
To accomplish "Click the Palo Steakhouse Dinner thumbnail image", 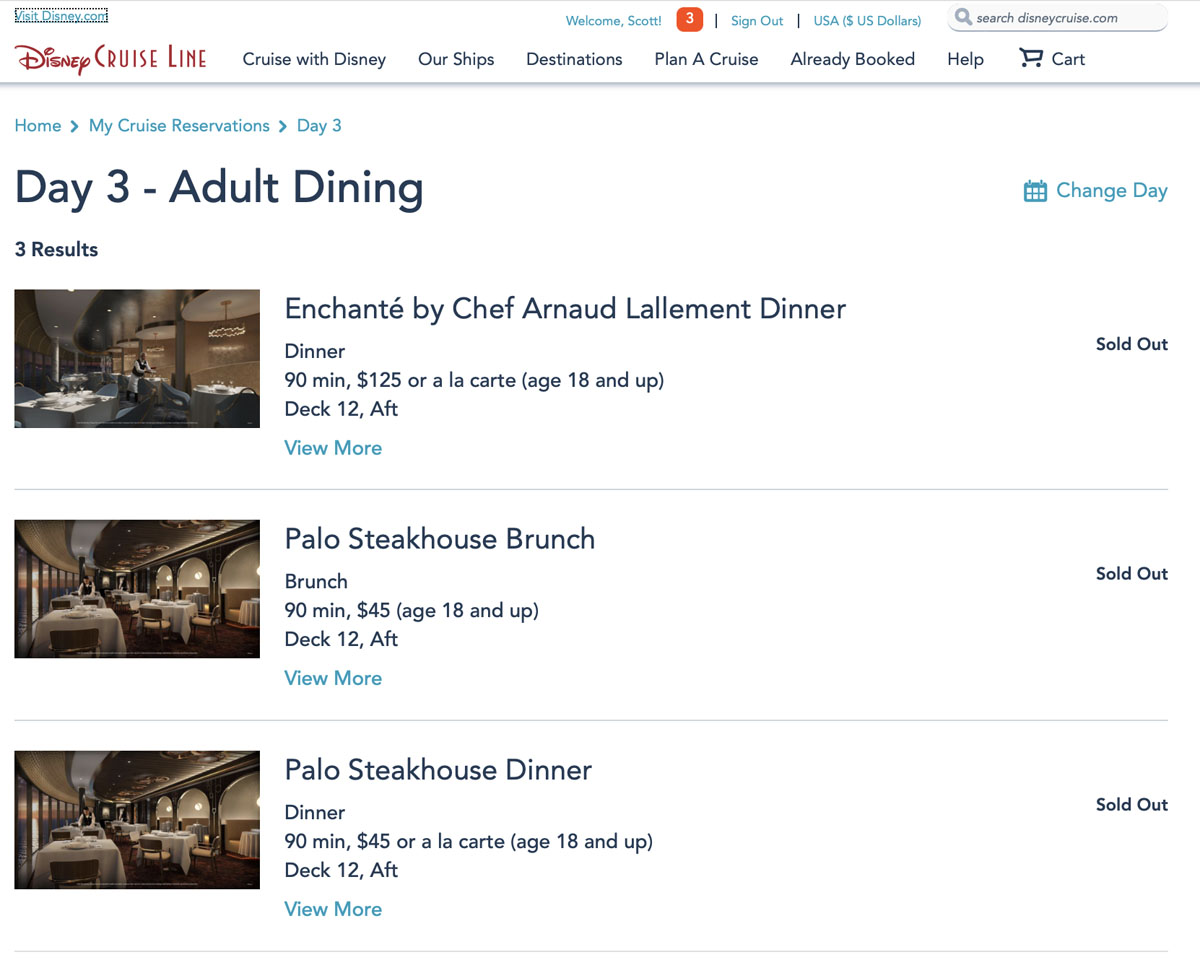I will click(137, 820).
